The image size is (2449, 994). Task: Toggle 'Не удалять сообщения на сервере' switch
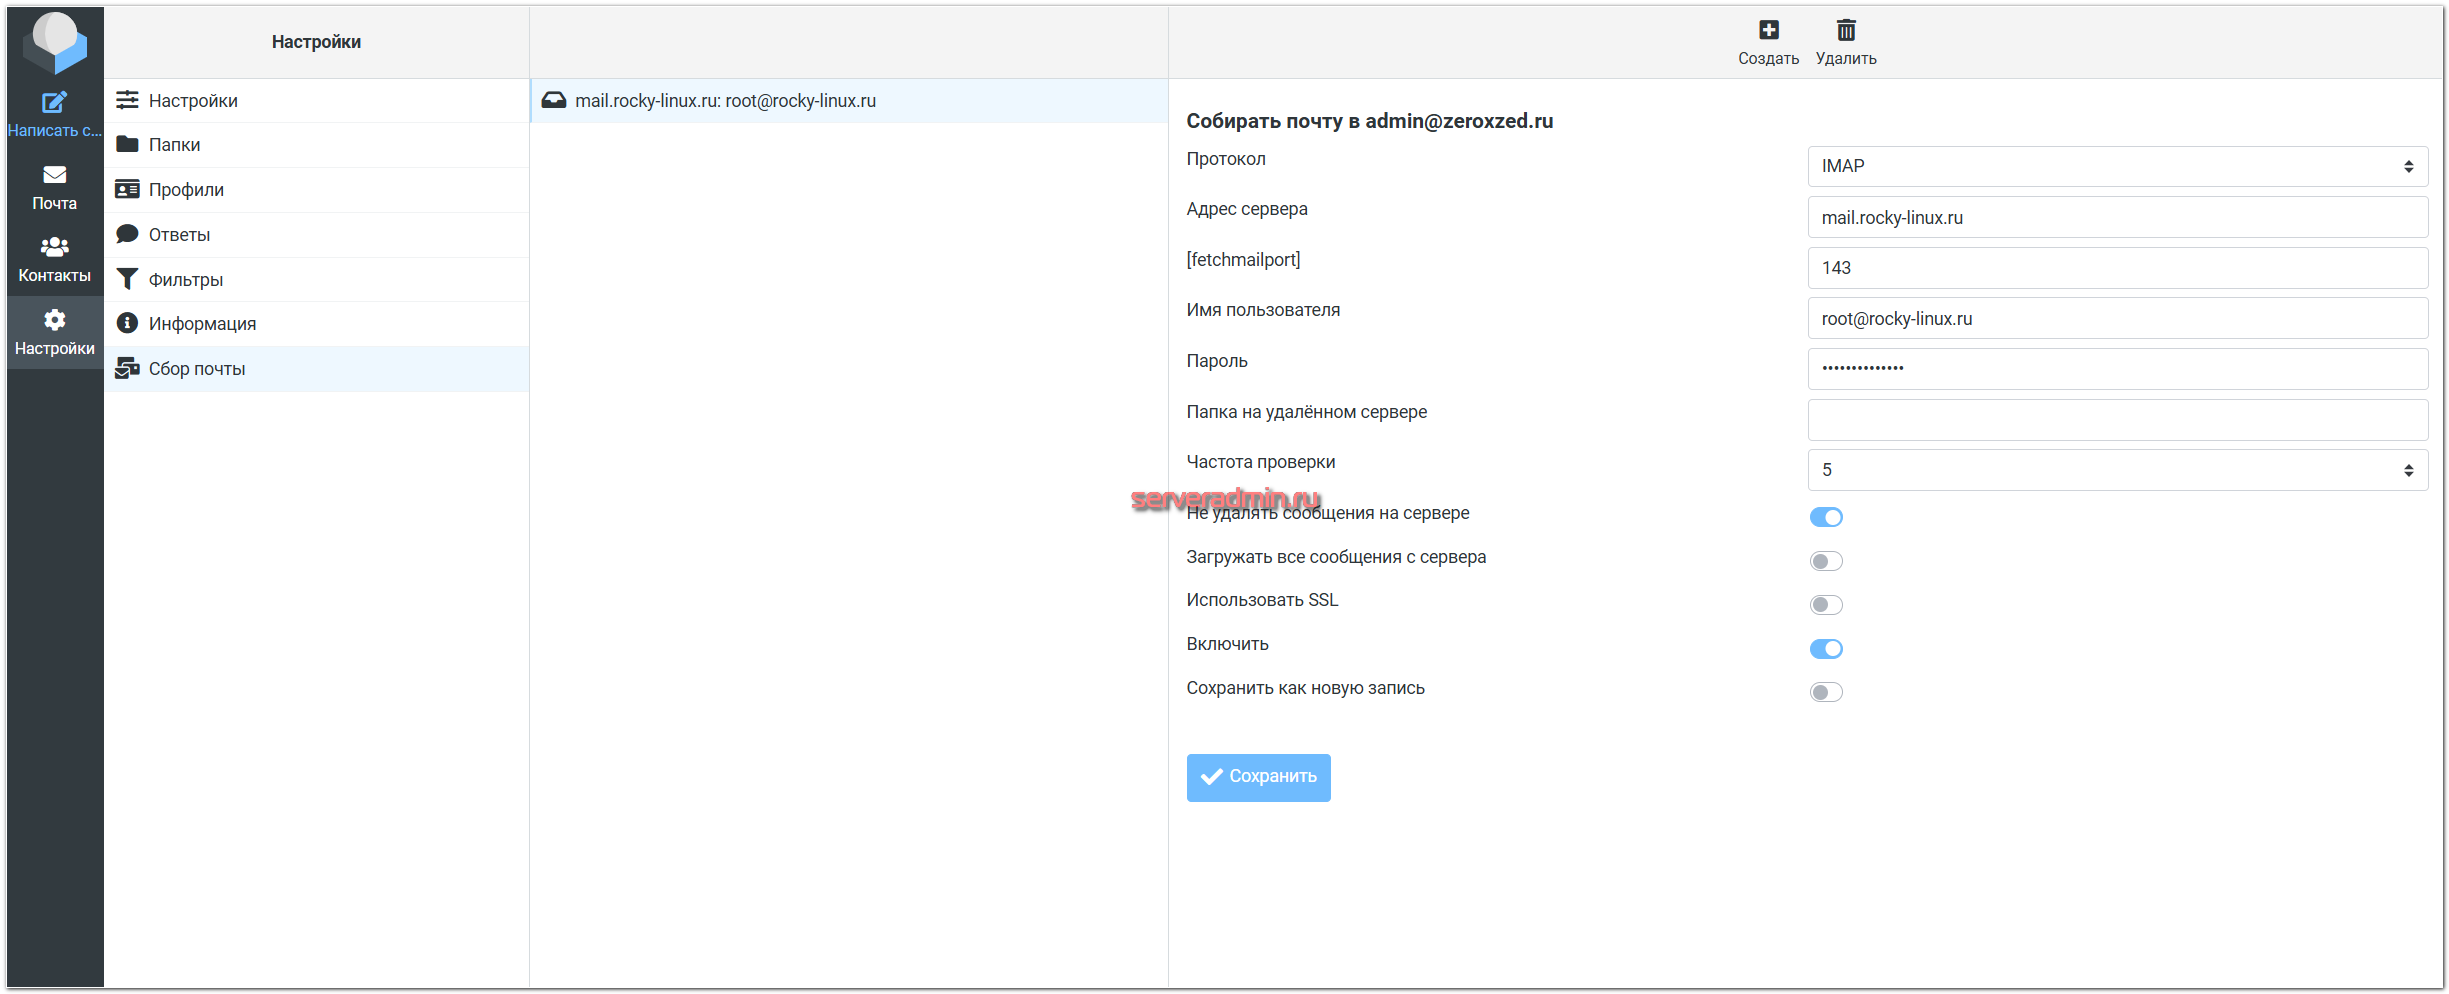(1825, 517)
